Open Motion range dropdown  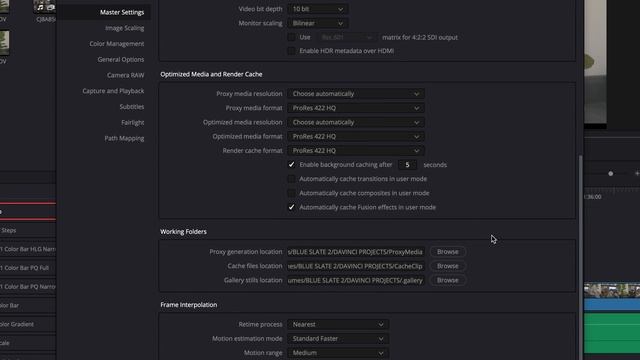pyautogui.click(x=338, y=353)
